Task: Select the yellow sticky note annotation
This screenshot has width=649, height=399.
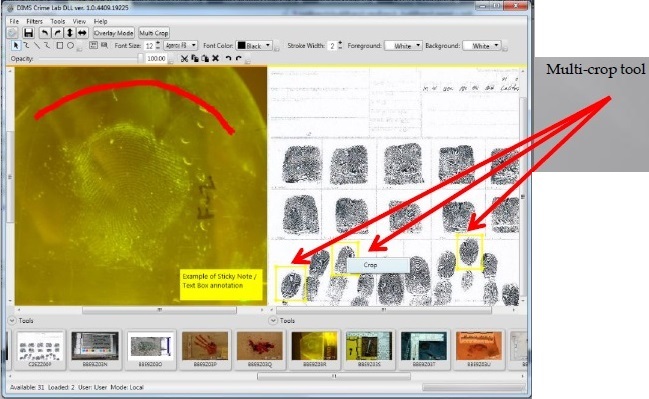Action: [x=221, y=285]
